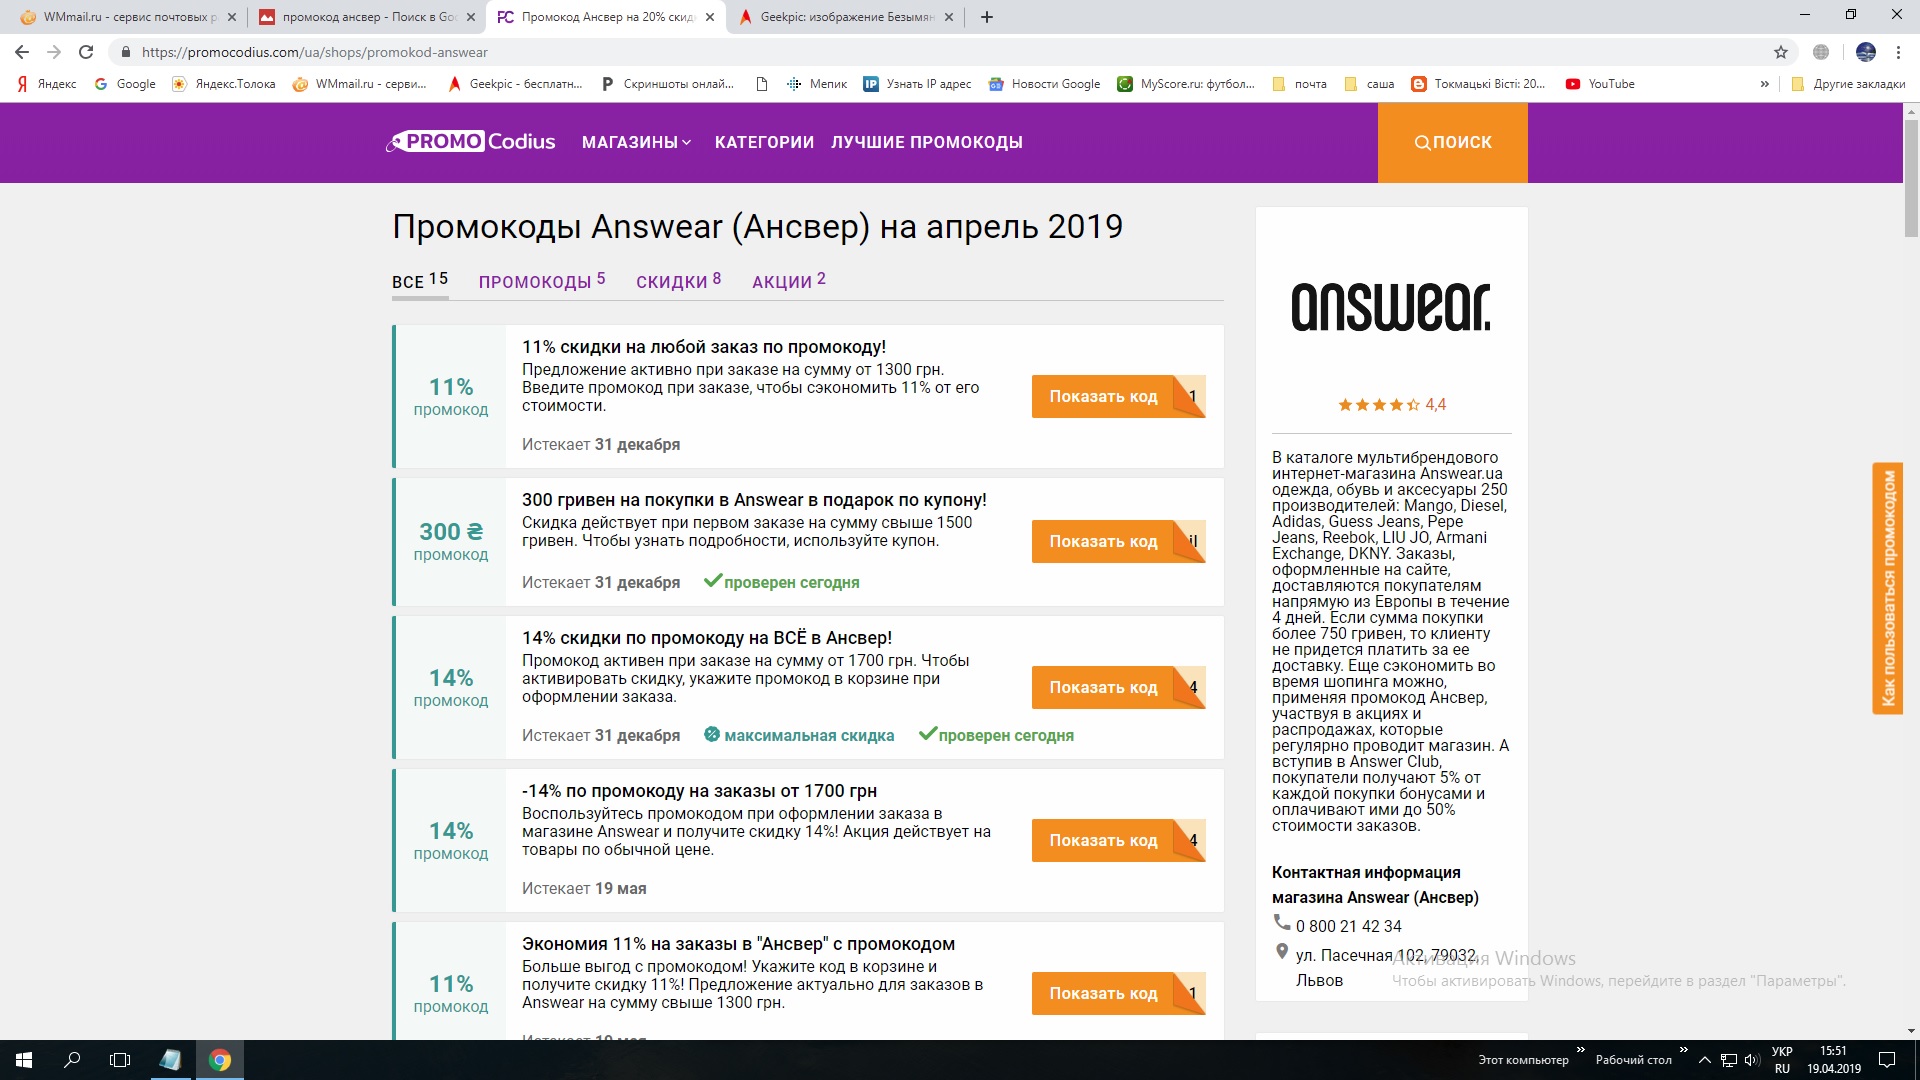Image resolution: width=1920 pixels, height=1080 pixels.
Task: Bookmark this page via the star icon
Action: tap(1781, 52)
